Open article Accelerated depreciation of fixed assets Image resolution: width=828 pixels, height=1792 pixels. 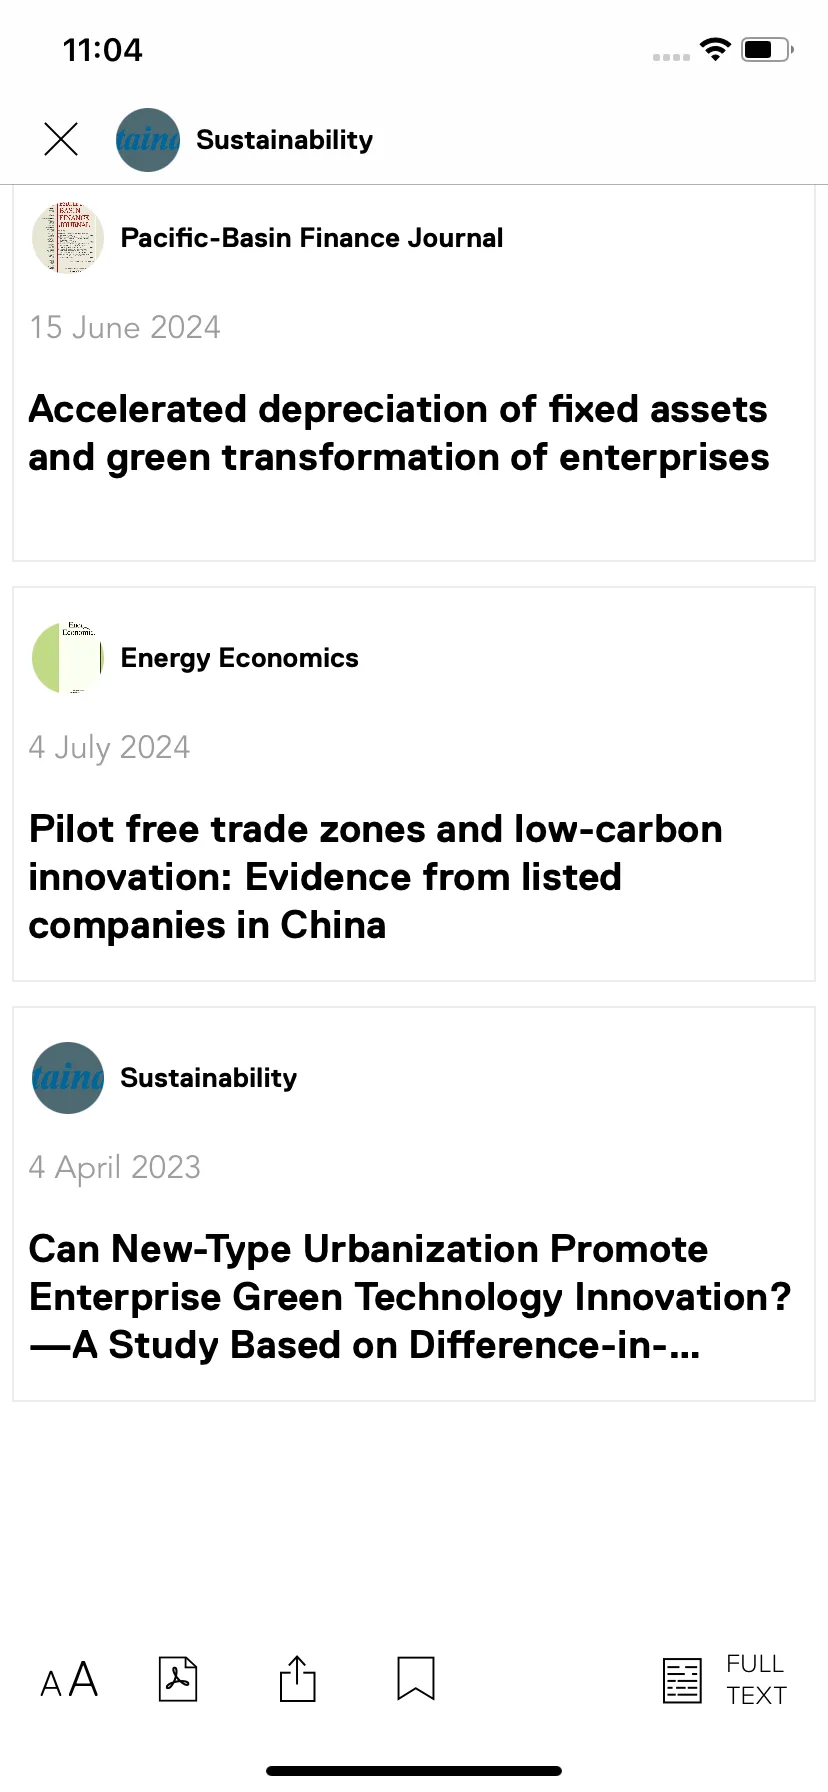pyautogui.click(x=398, y=433)
